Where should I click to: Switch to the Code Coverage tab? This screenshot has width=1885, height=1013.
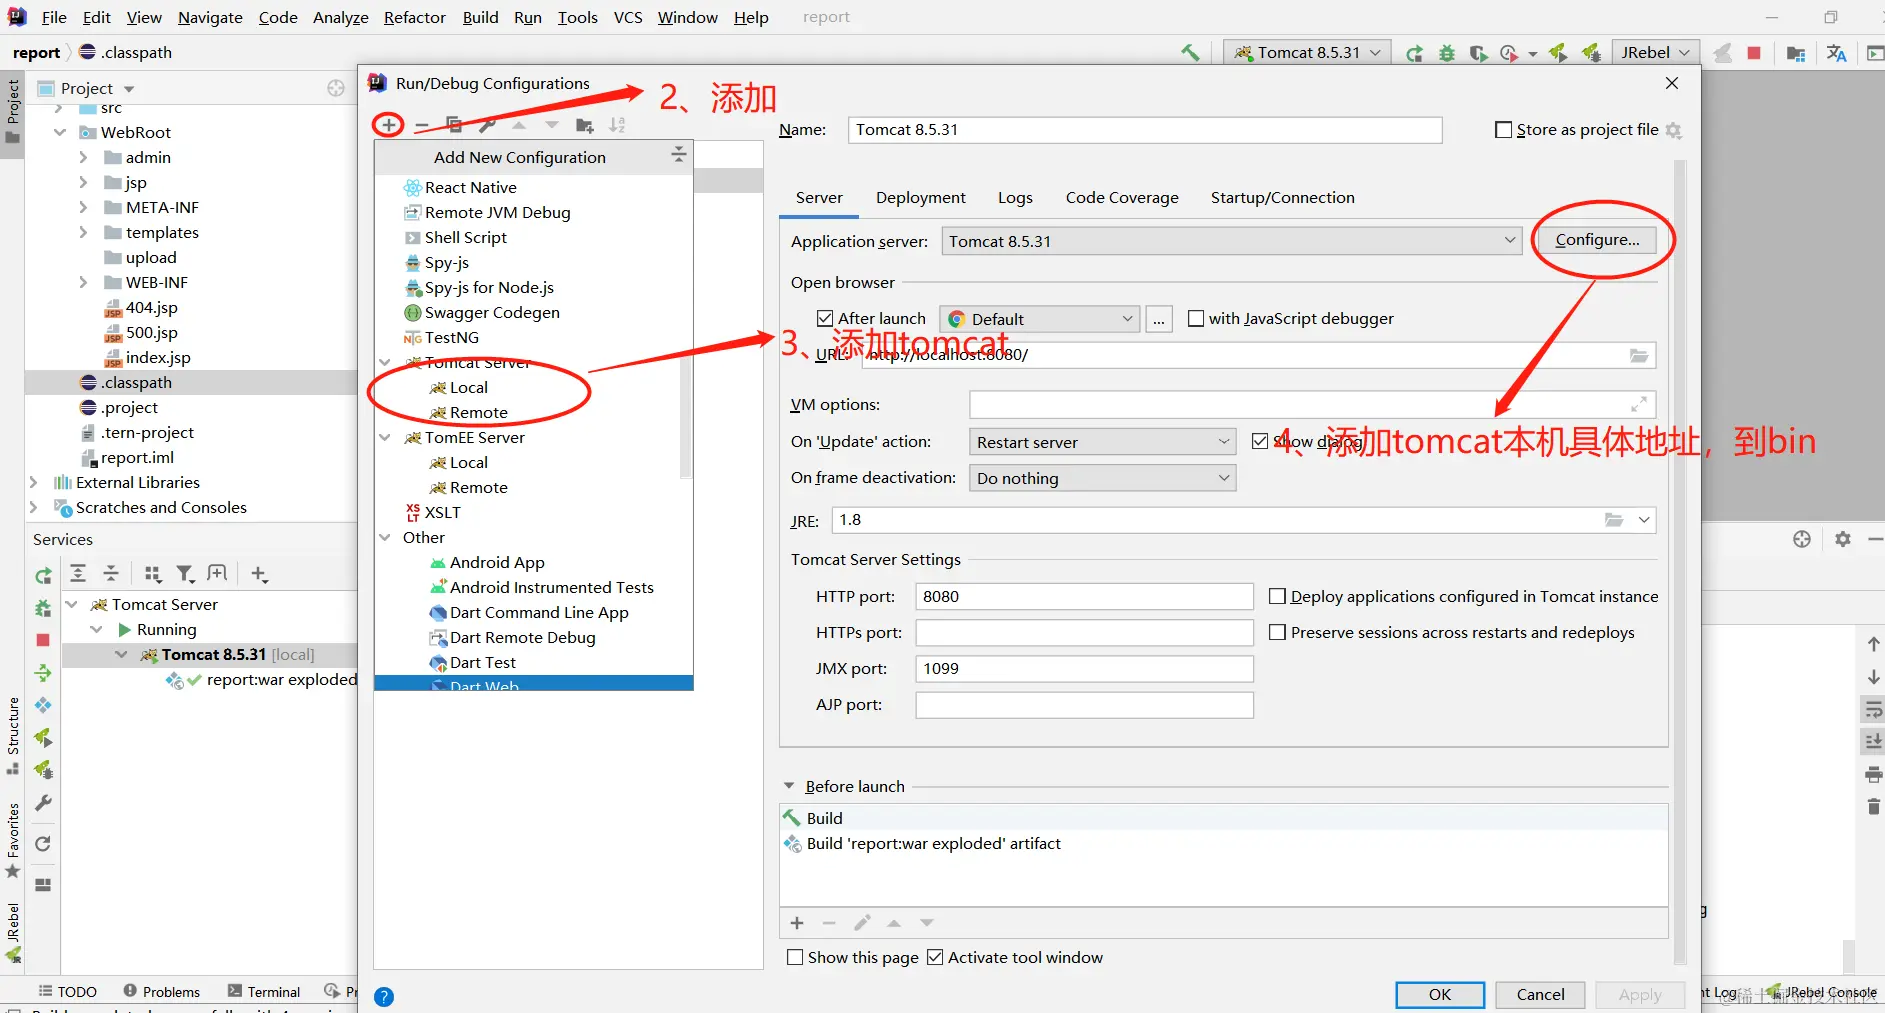click(x=1122, y=198)
